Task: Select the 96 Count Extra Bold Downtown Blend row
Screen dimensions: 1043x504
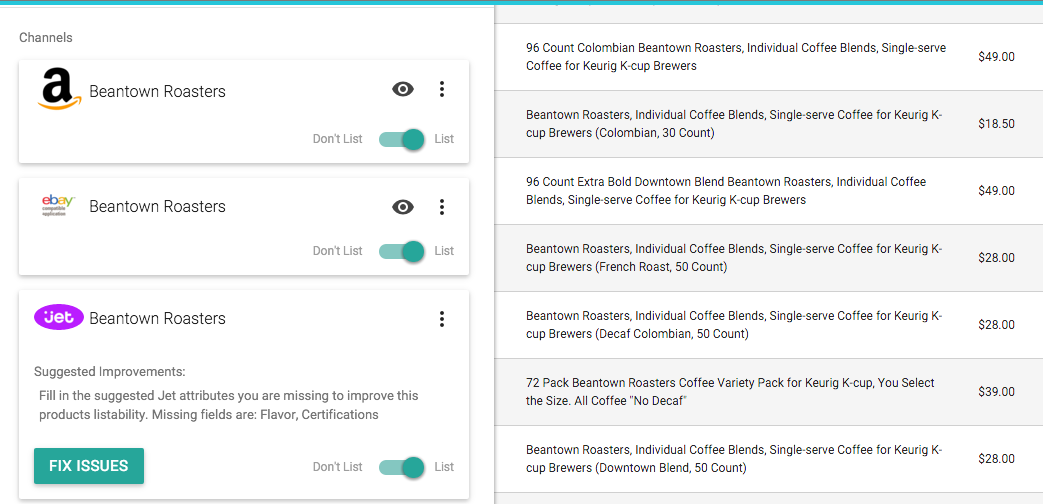Action: (x=768, y=191)
